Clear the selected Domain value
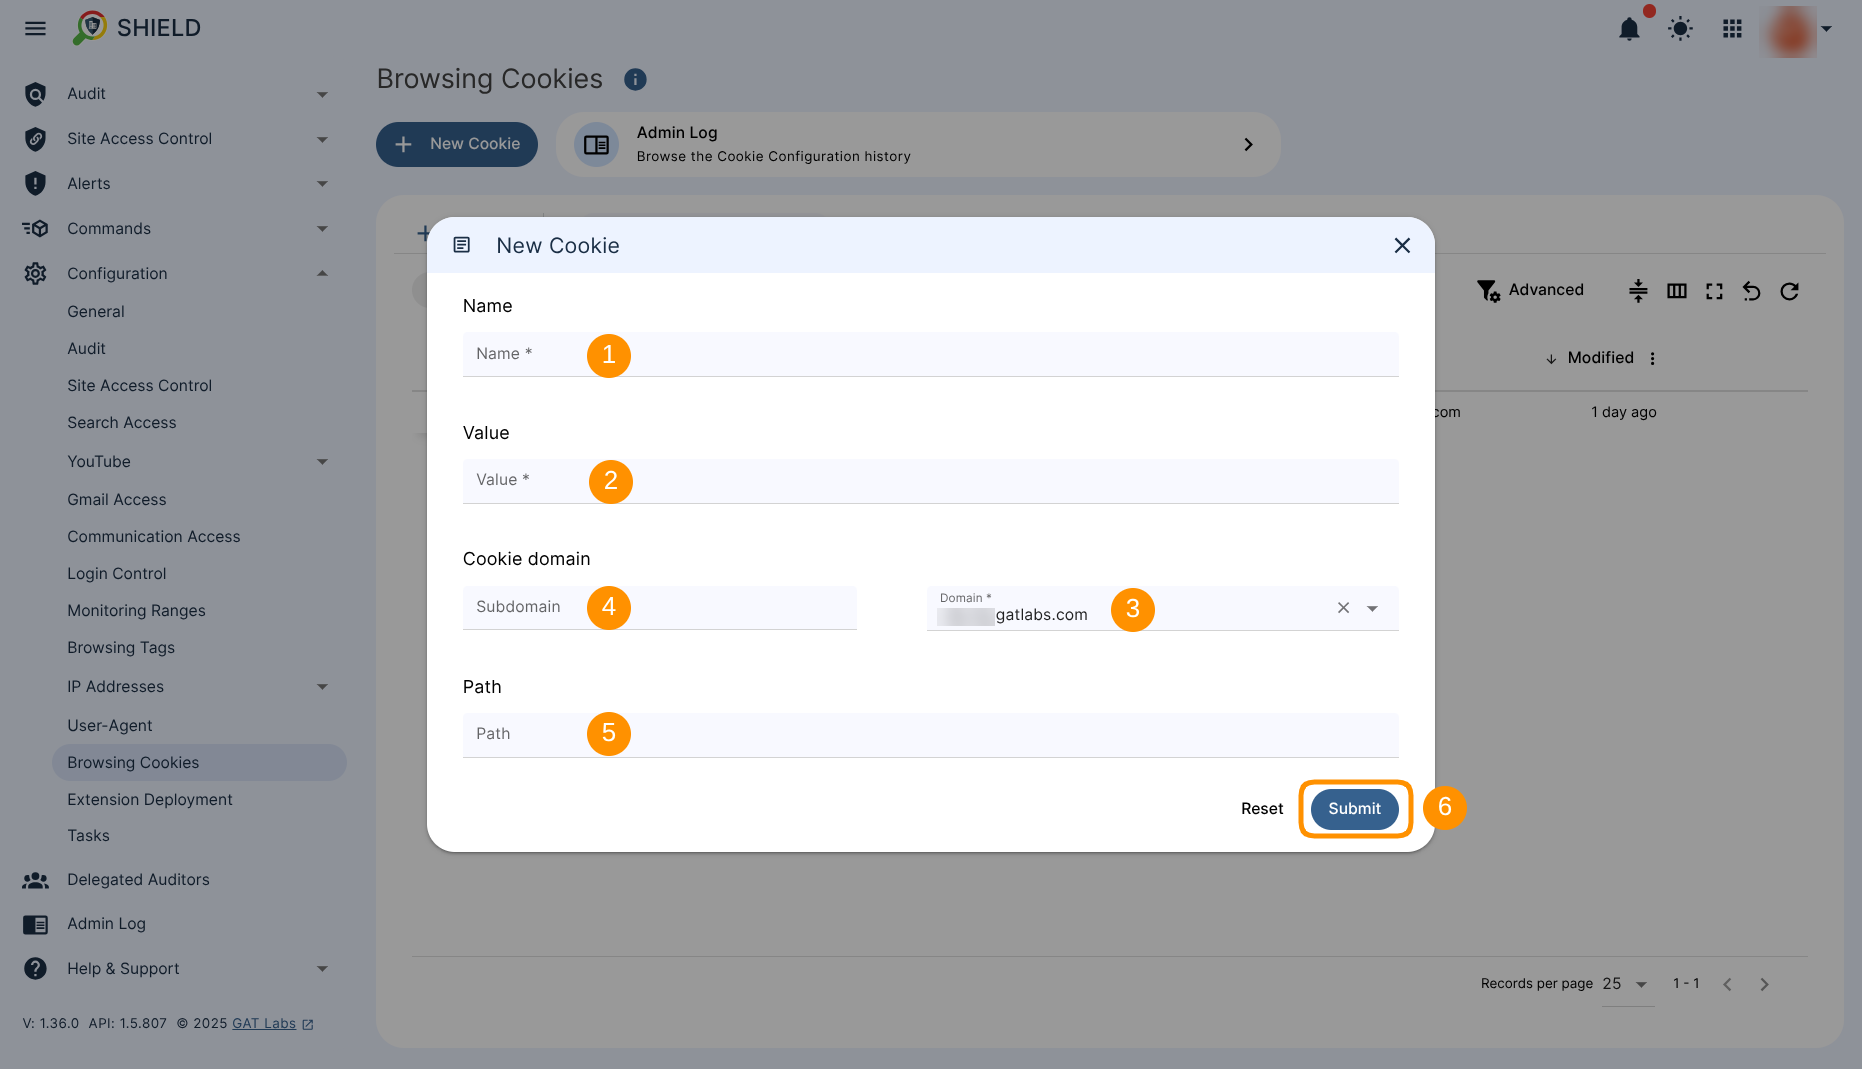 [1343, 608]
